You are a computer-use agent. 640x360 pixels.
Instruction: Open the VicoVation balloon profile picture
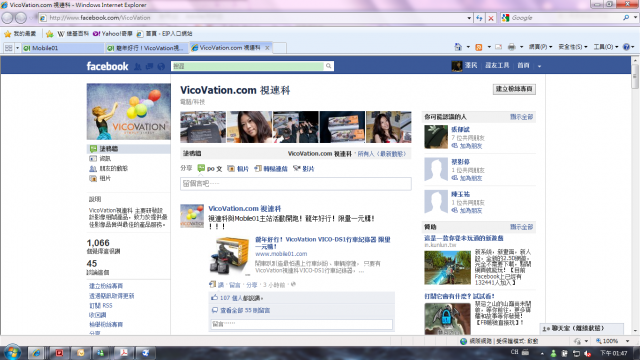pos(129,111)
